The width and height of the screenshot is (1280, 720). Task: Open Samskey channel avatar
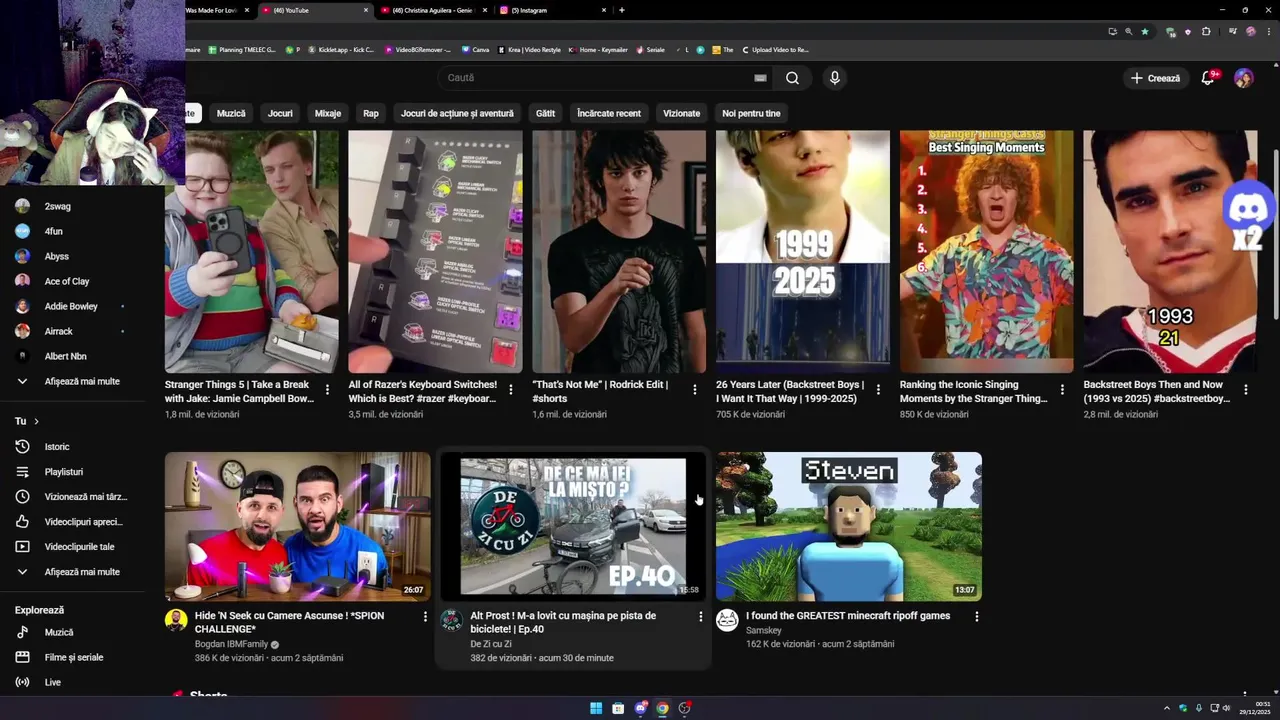click(727, 620)
